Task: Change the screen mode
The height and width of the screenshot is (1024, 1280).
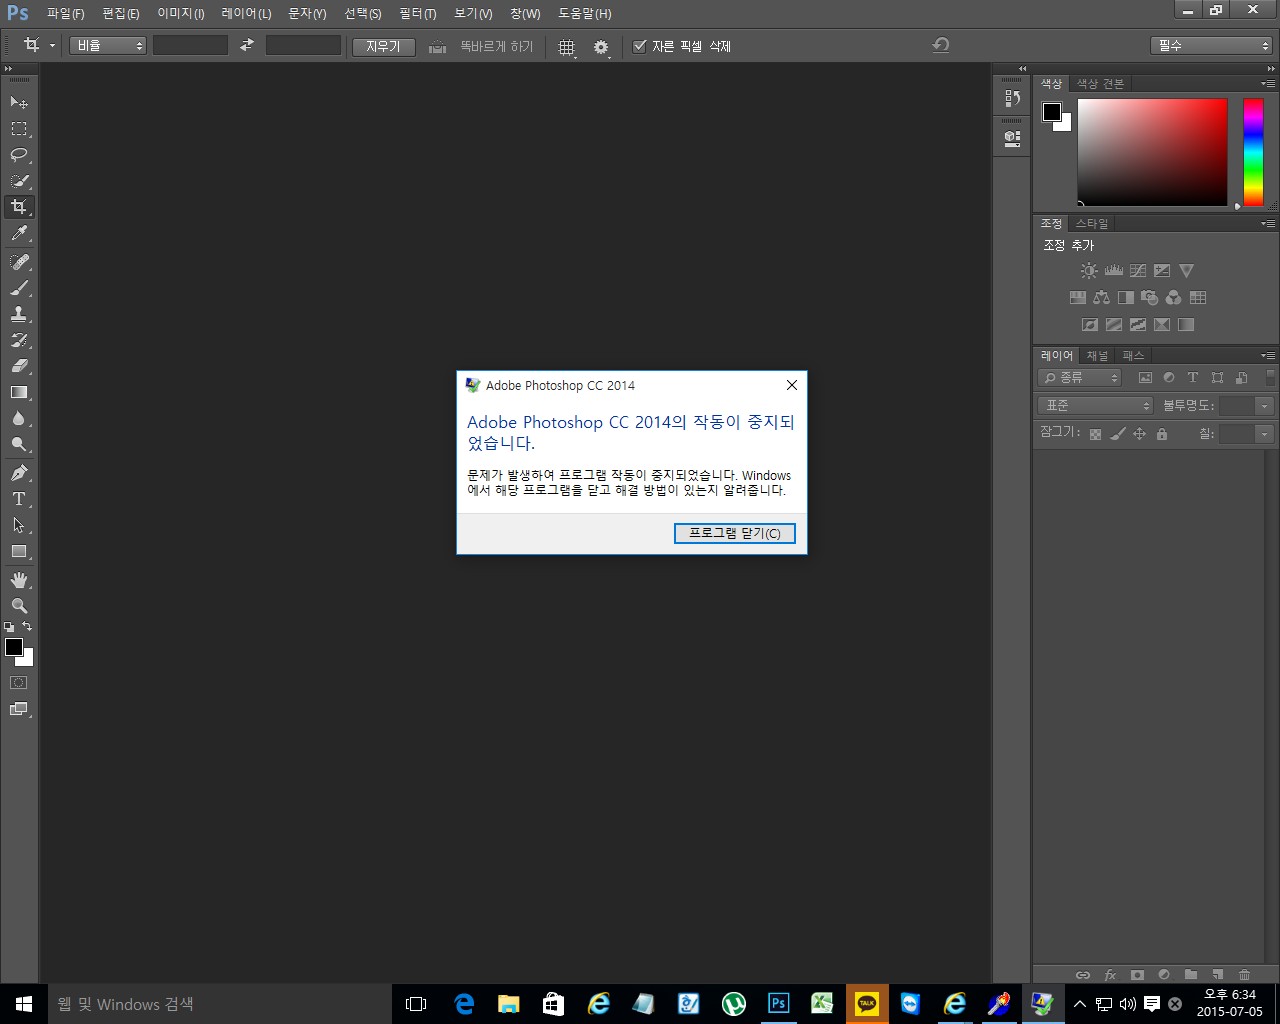Action: (19, 709)
